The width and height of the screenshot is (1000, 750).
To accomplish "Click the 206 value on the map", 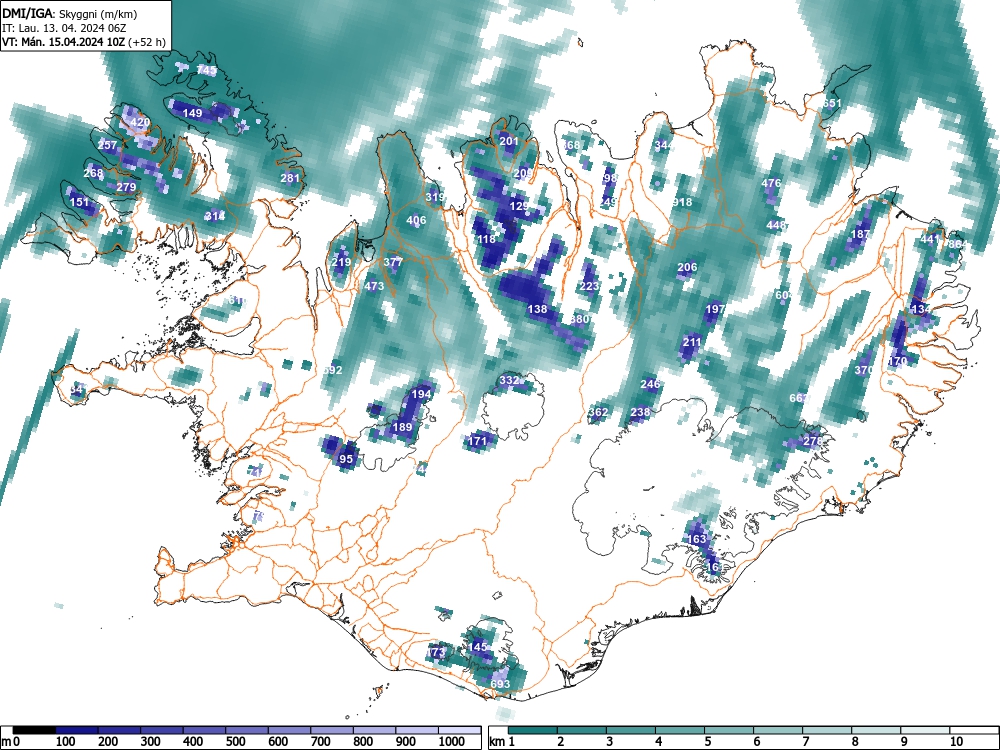I will click(x=687, y=267).
